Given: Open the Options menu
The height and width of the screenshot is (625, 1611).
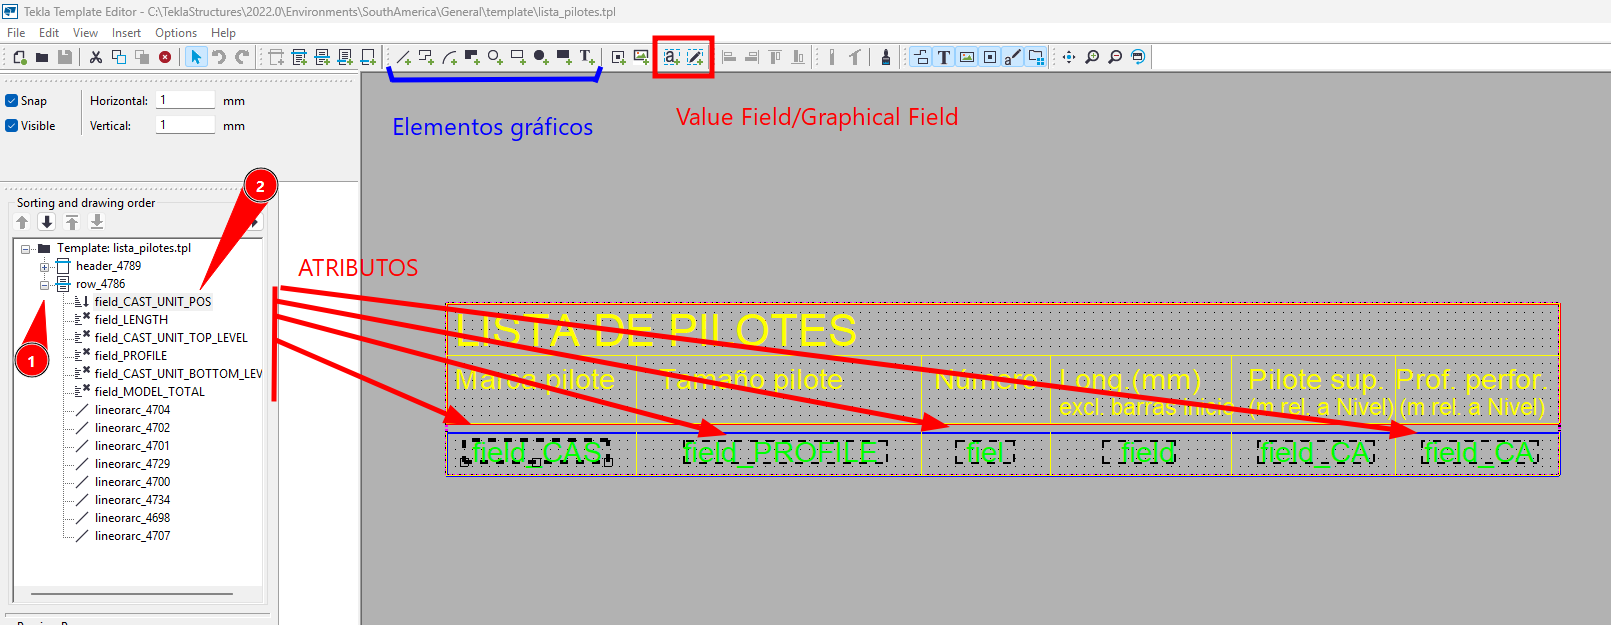Looking at the screenshot, I should pyautogui.click(x=175, y=33).
